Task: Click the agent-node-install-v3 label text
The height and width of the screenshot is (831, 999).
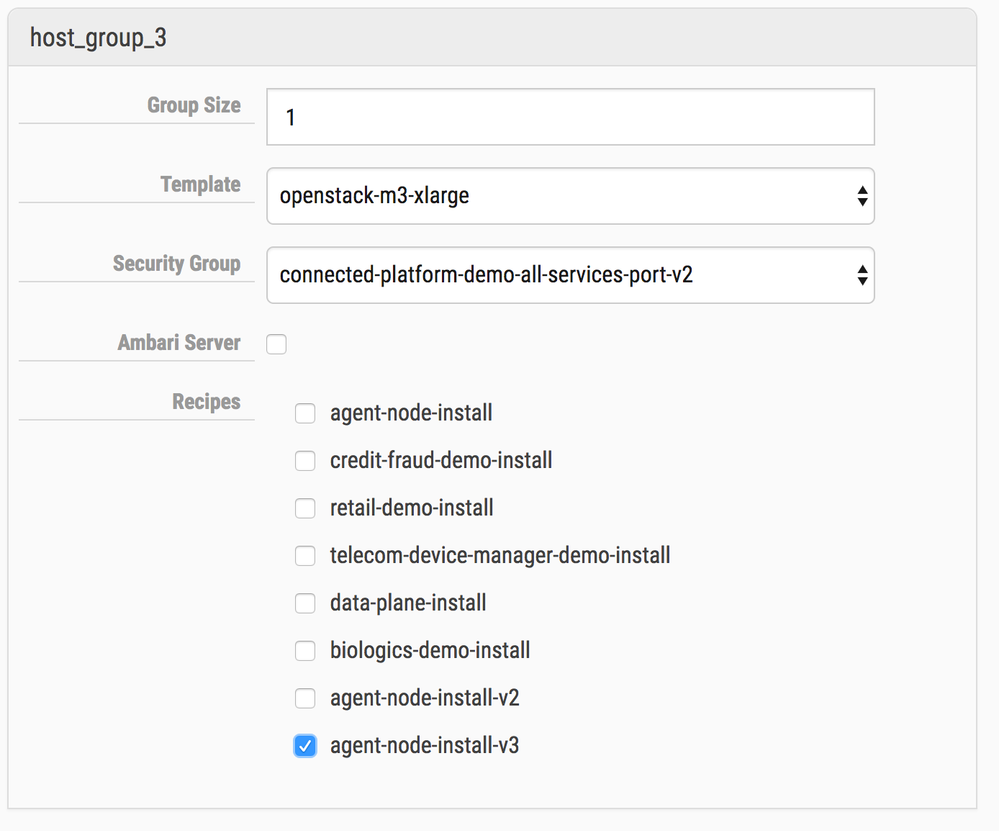Action: (x=424, y=746)
